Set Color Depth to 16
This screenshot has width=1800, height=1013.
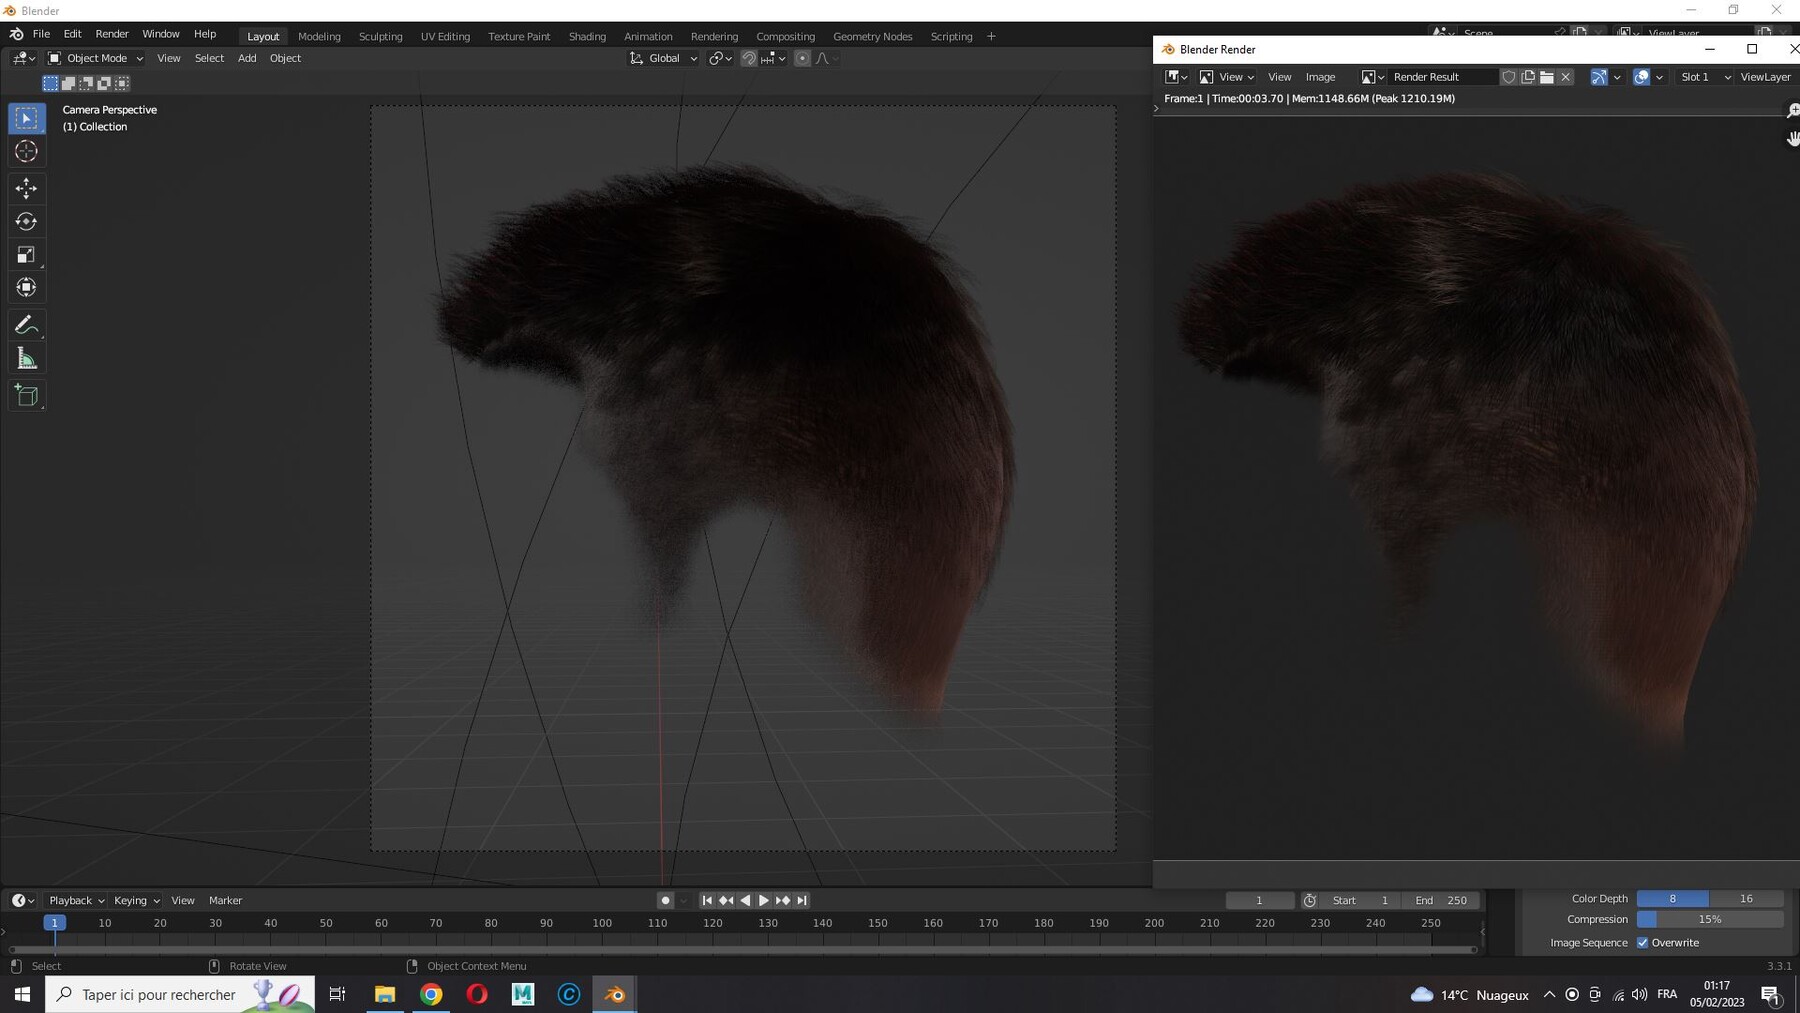[1746, 899]
